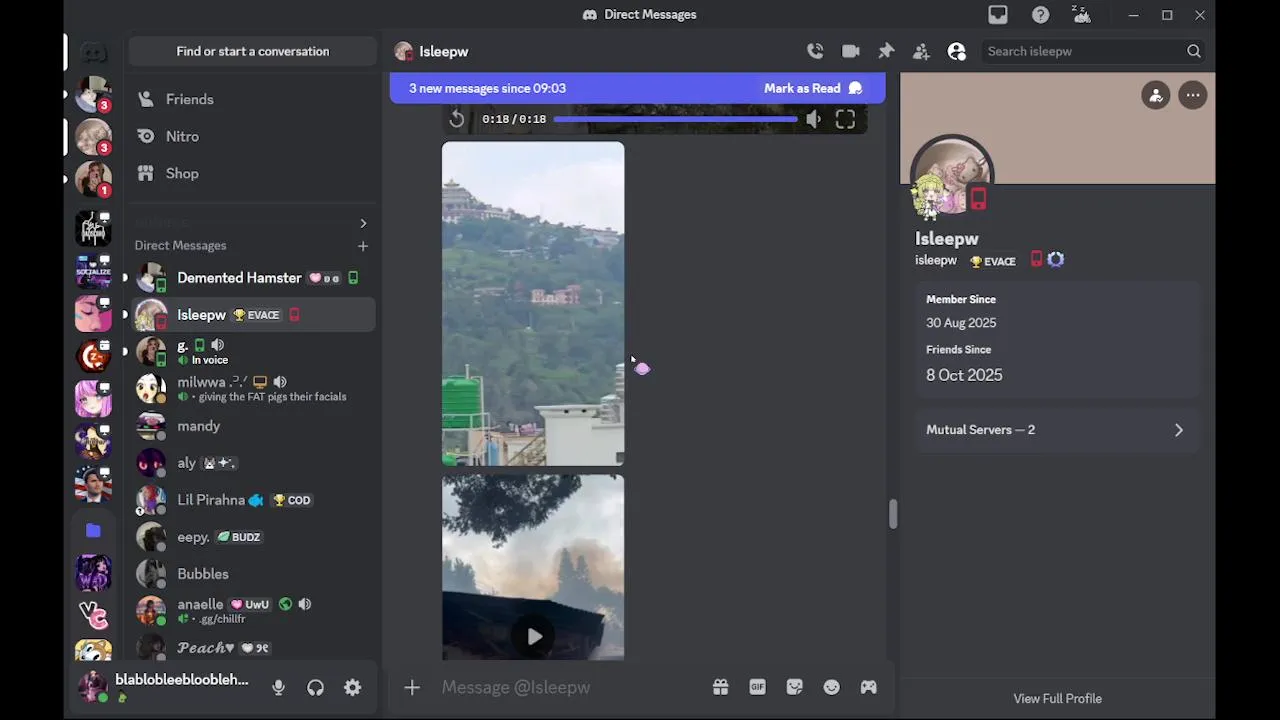Open profile more options menu
1280x720 pixels.
[x=1192, y=95]
